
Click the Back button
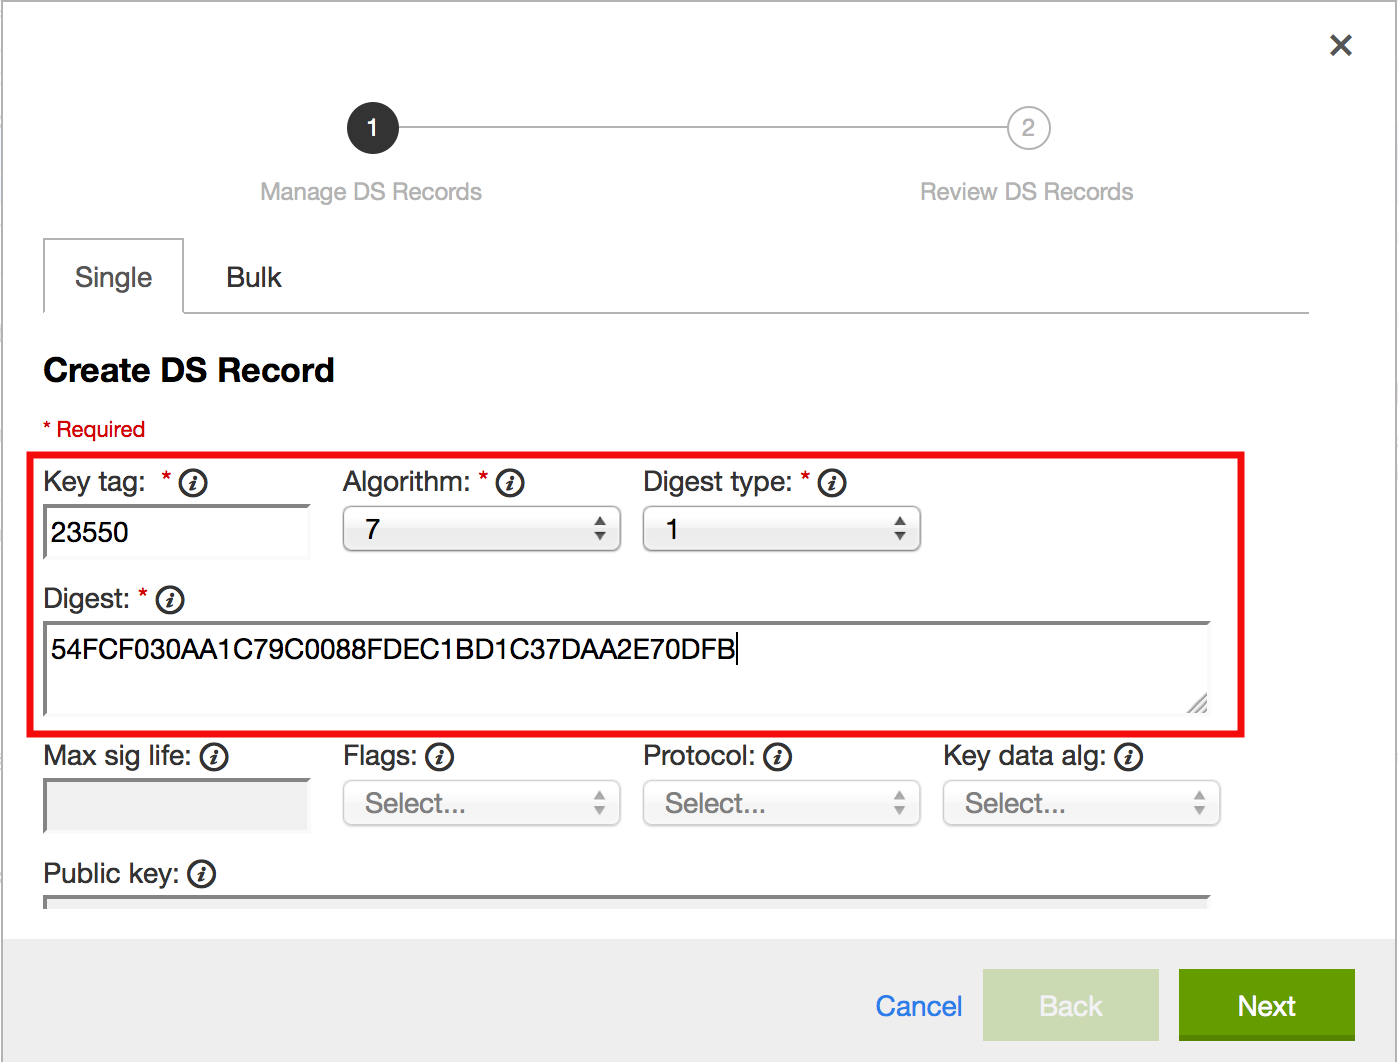[x=1070, y=1005]
